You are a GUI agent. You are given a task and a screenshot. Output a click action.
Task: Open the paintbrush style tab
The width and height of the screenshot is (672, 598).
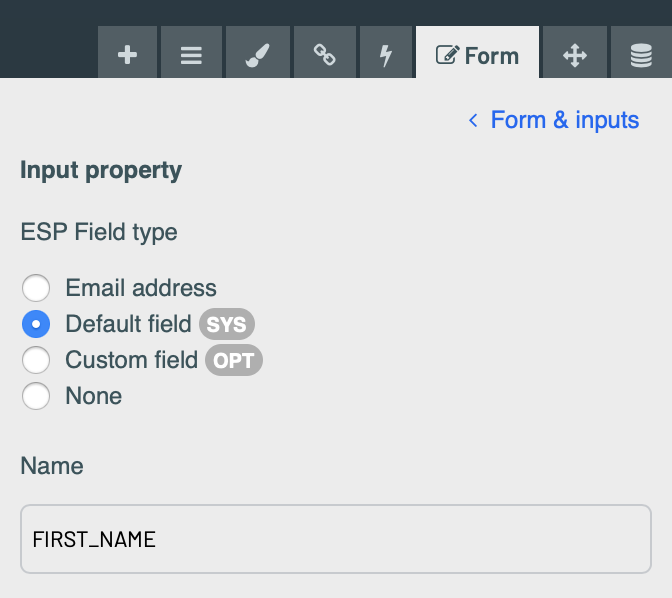(x=258, y=53)
